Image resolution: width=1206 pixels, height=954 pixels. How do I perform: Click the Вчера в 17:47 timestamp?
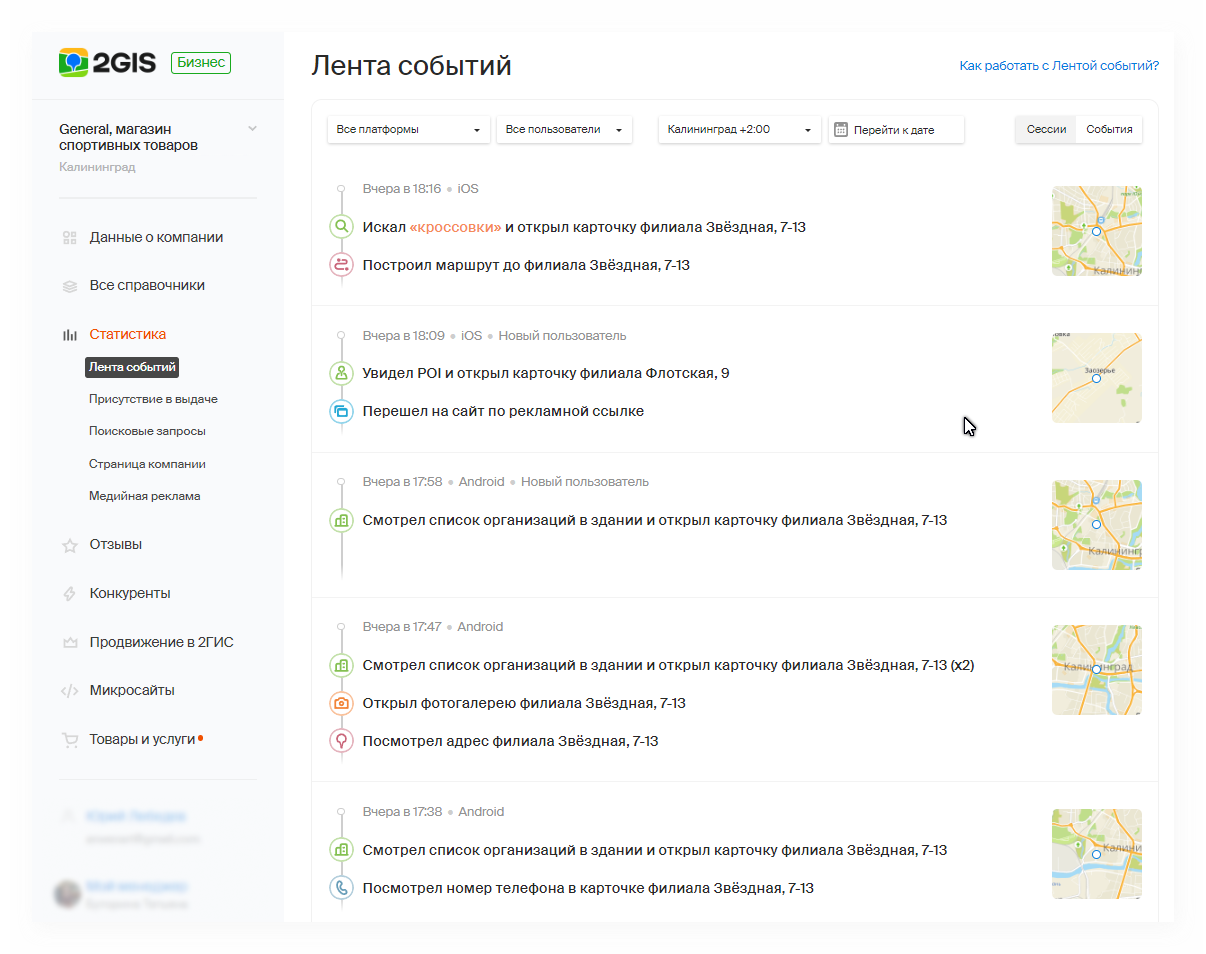[402, 627]
